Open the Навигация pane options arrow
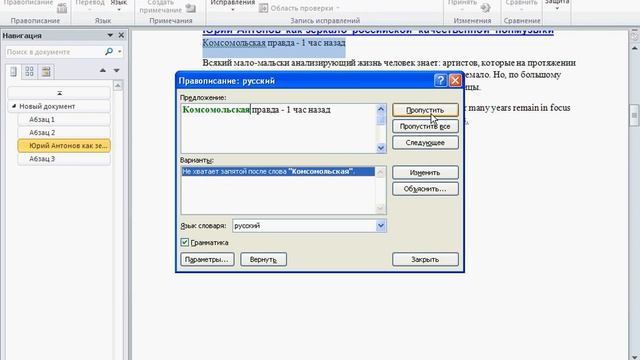Screen dimensions: 640x360 (x=110, y=36)
